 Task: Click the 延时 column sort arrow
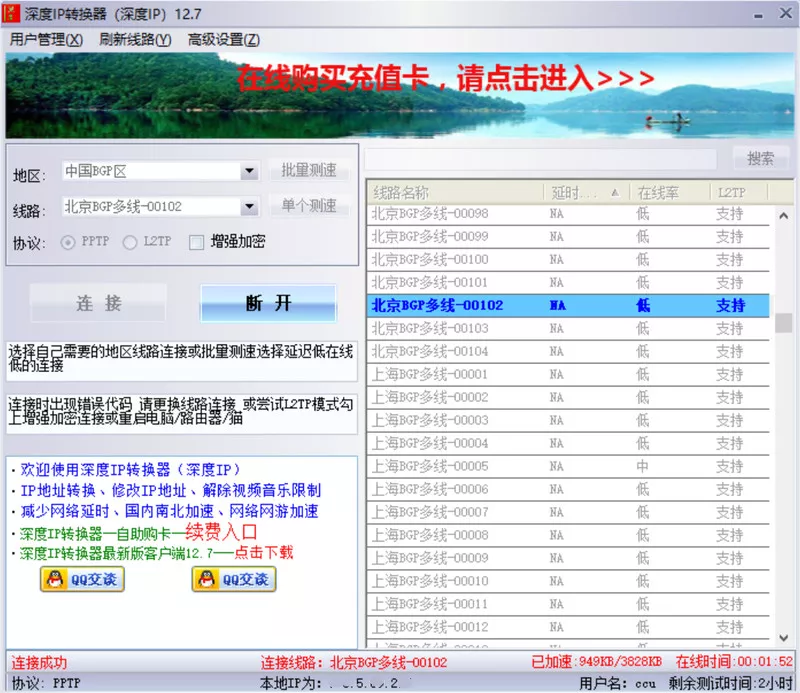[615, 192]
